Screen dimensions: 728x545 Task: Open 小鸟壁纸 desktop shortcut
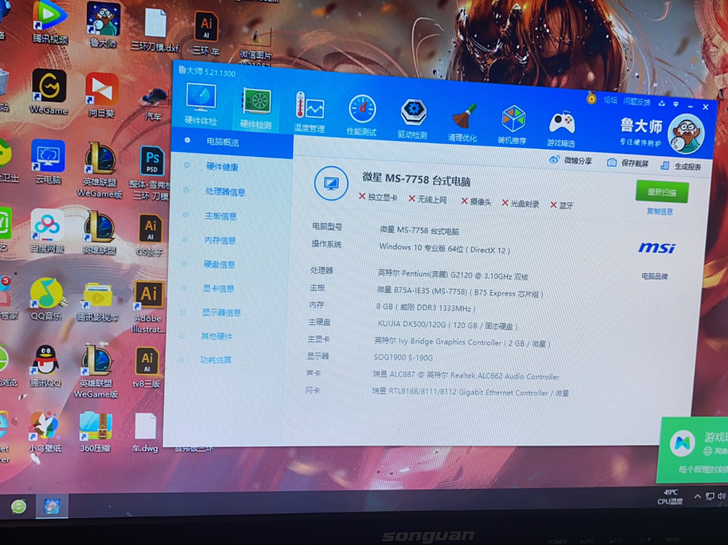click(x=44, y=432)
